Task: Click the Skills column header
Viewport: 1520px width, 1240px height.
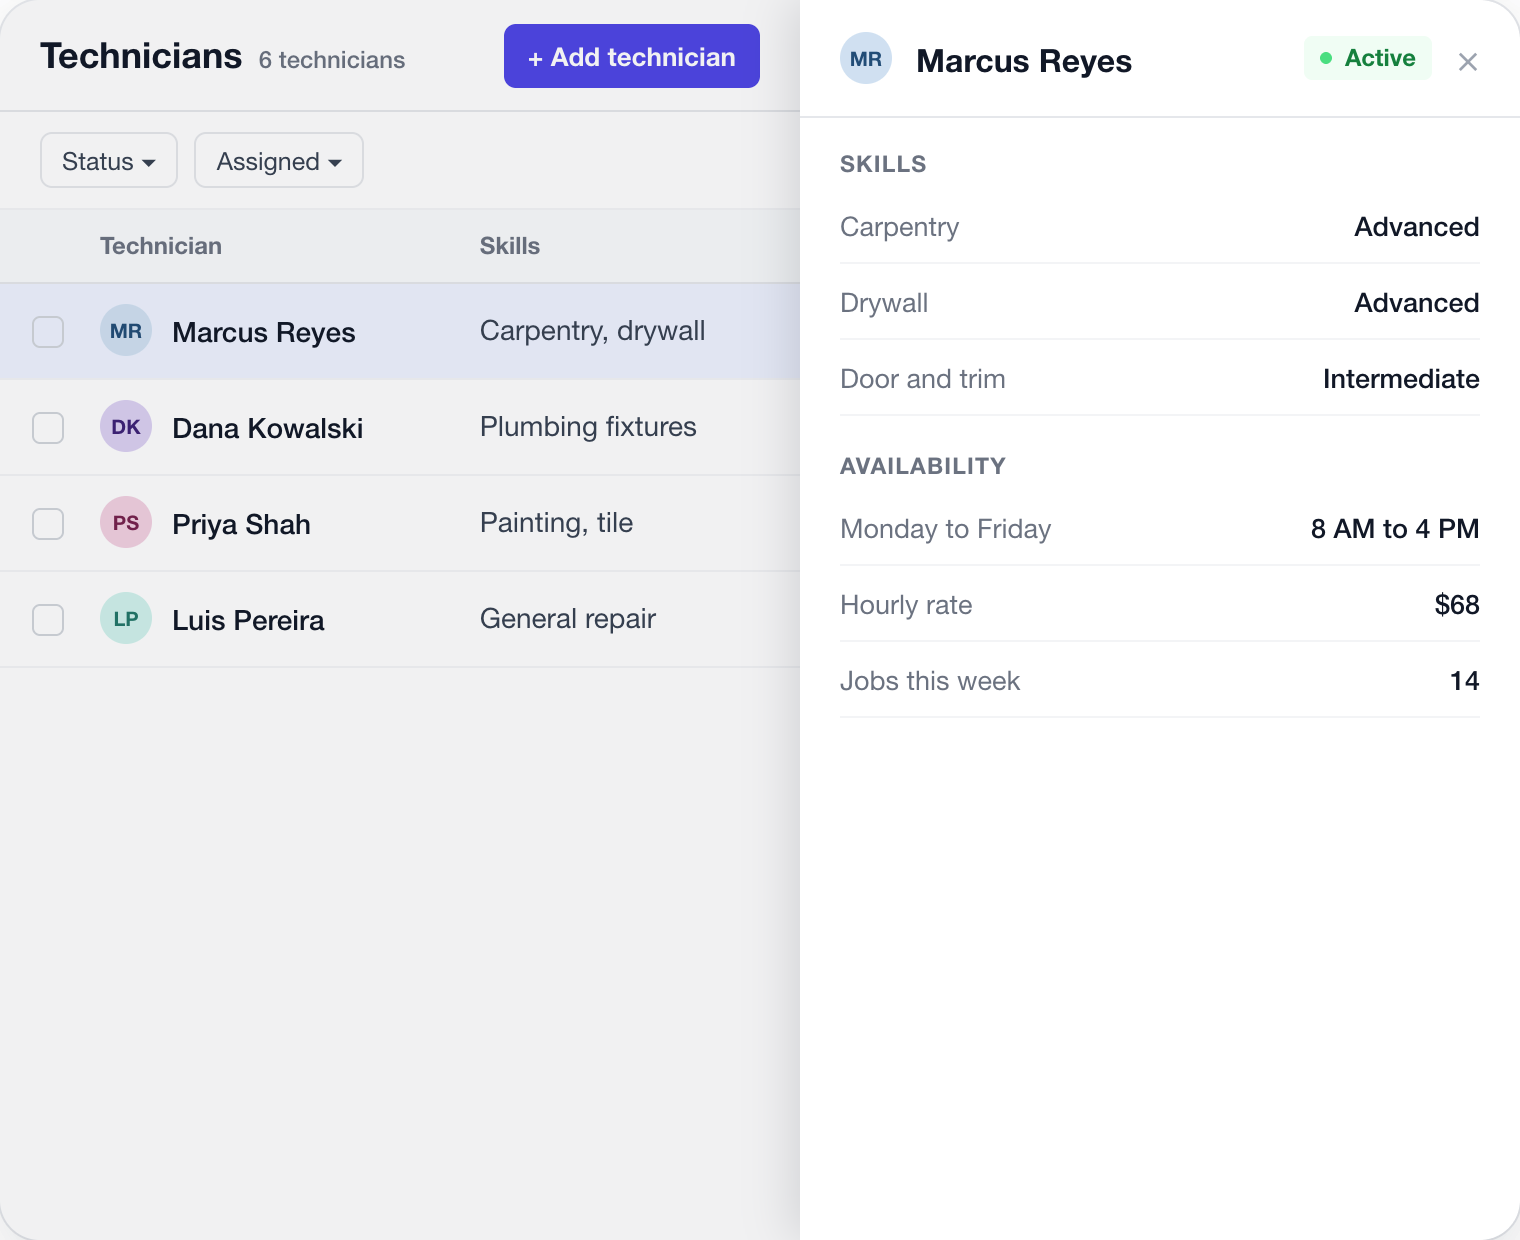Action: point(510,246)
